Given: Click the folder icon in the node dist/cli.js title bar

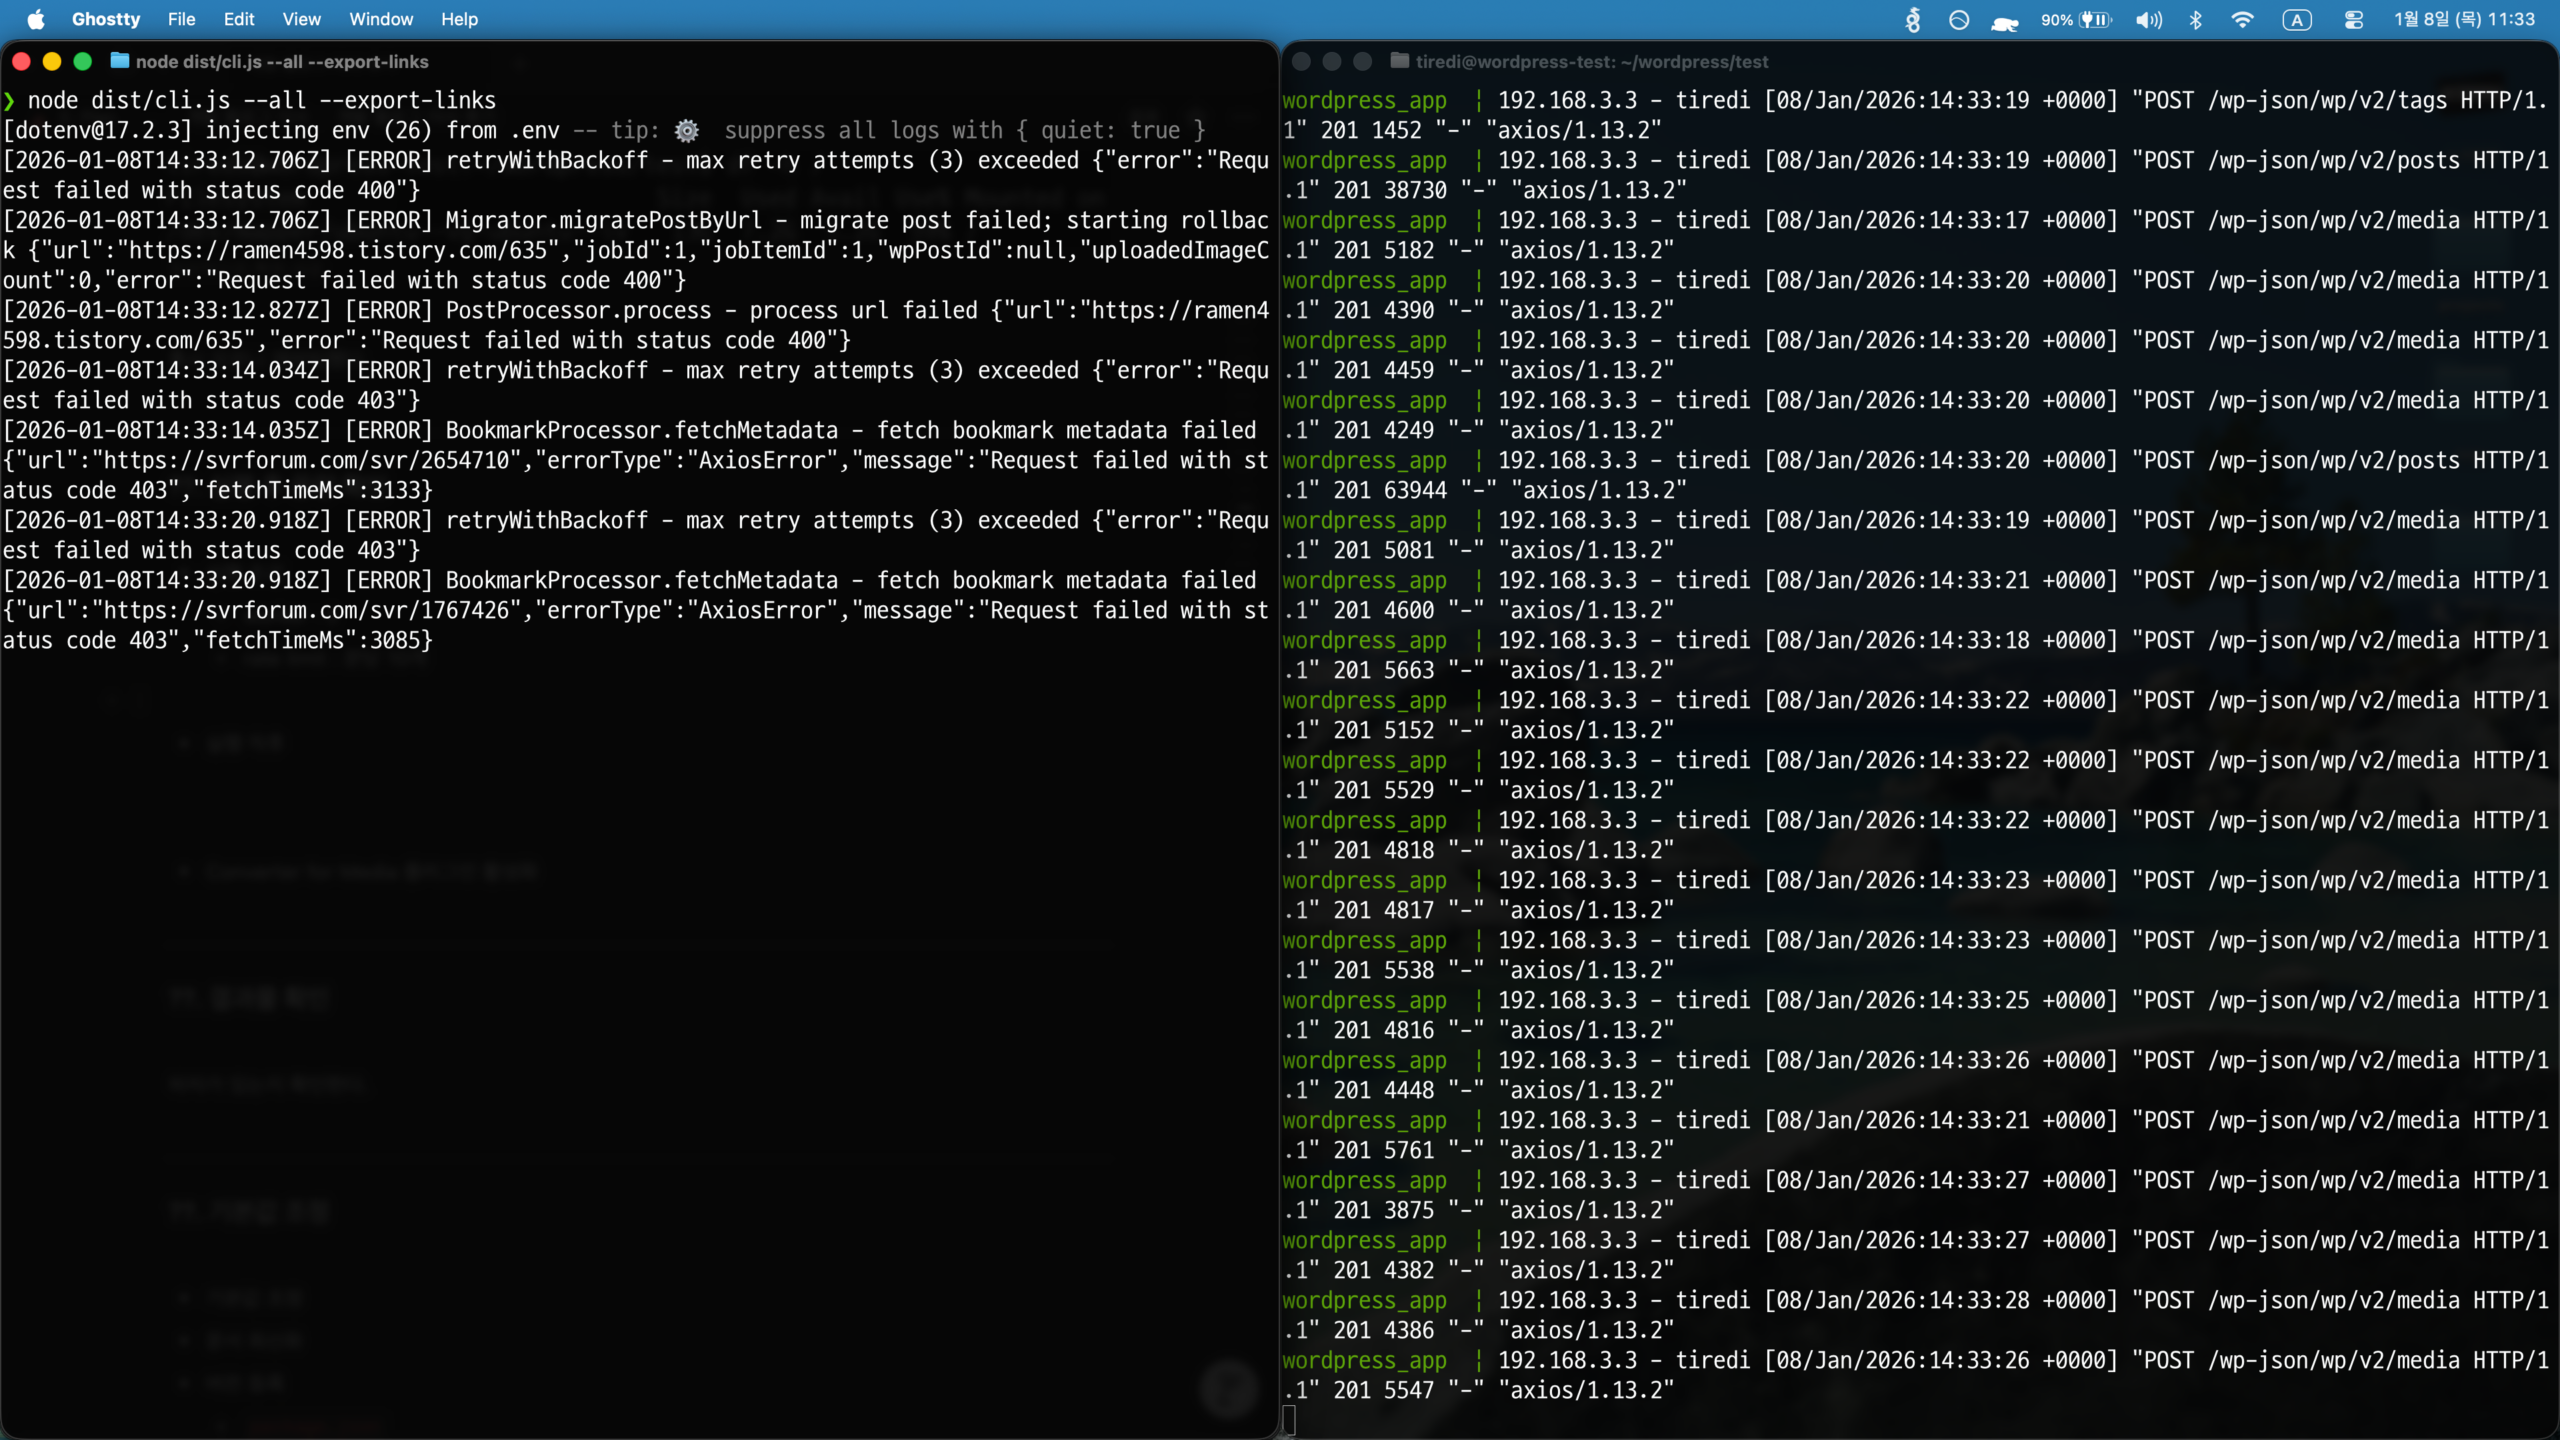Looking at the screenshot, I should click(120, 61).
